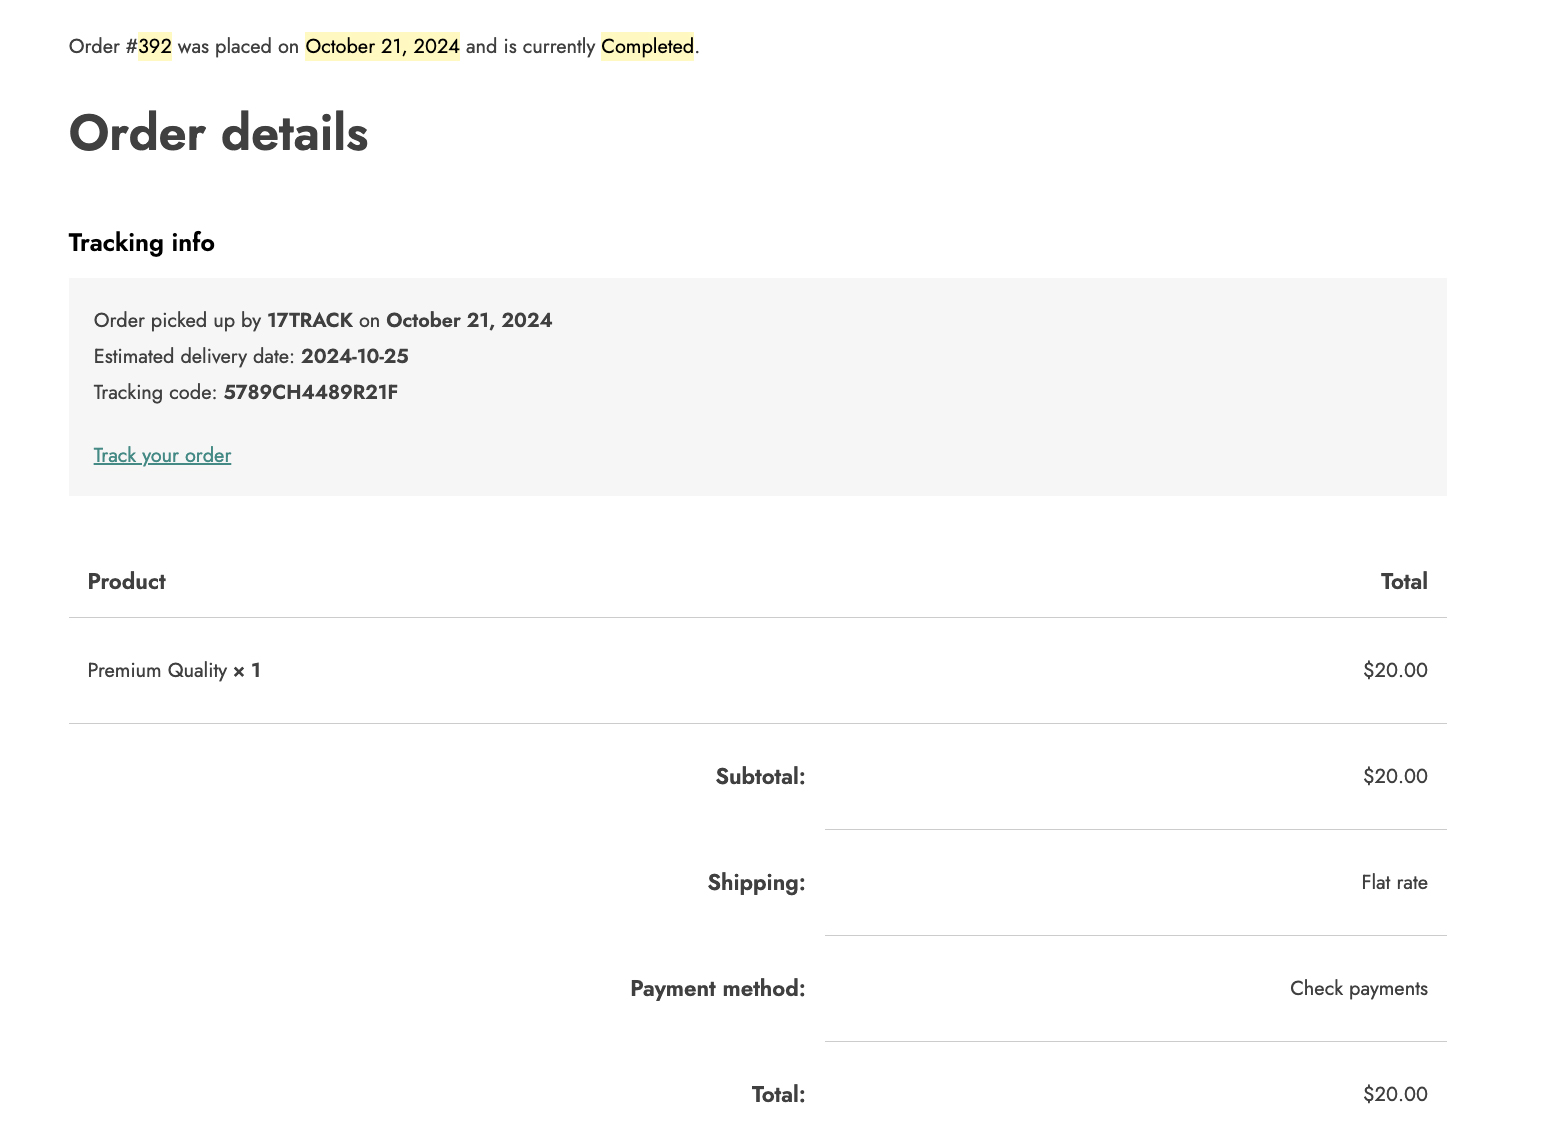This screenshot has width=1552, height=1145.
Task: Select the Check payments value
Action: click(1358, 989)
